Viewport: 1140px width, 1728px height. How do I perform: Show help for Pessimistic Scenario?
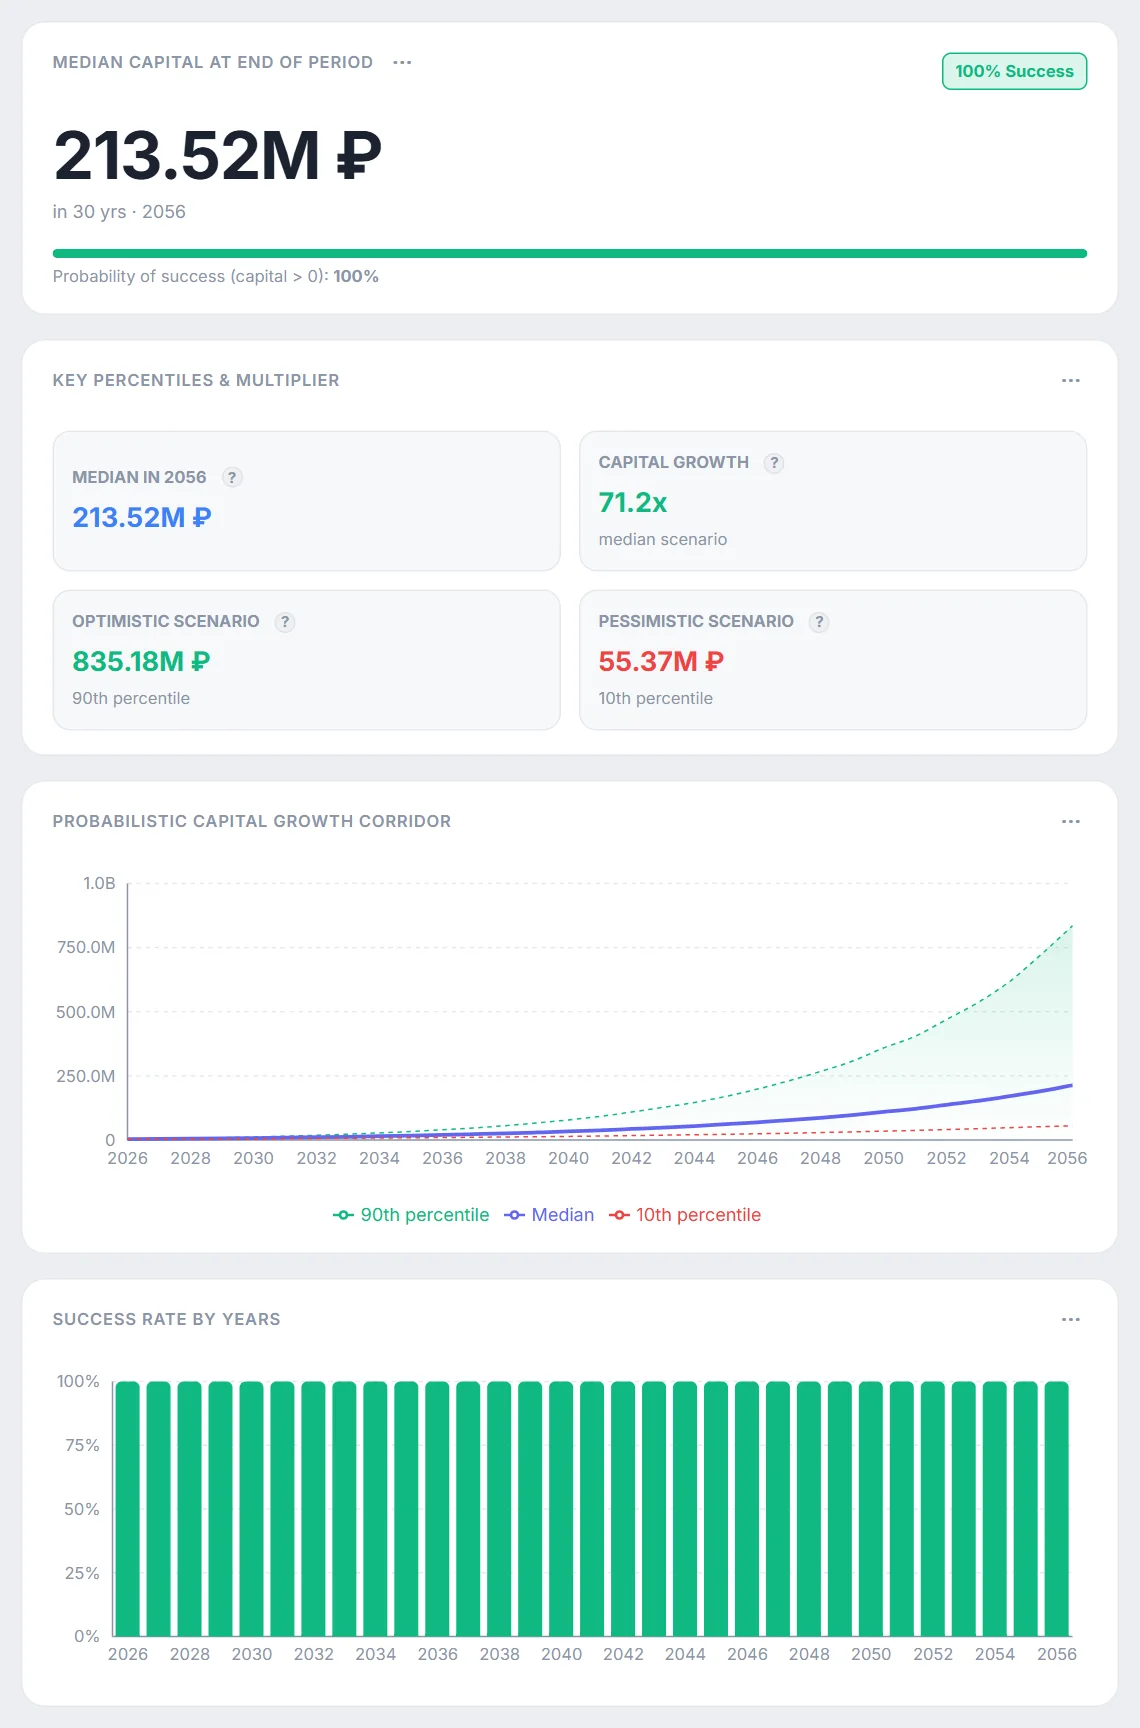click(819, 621)
